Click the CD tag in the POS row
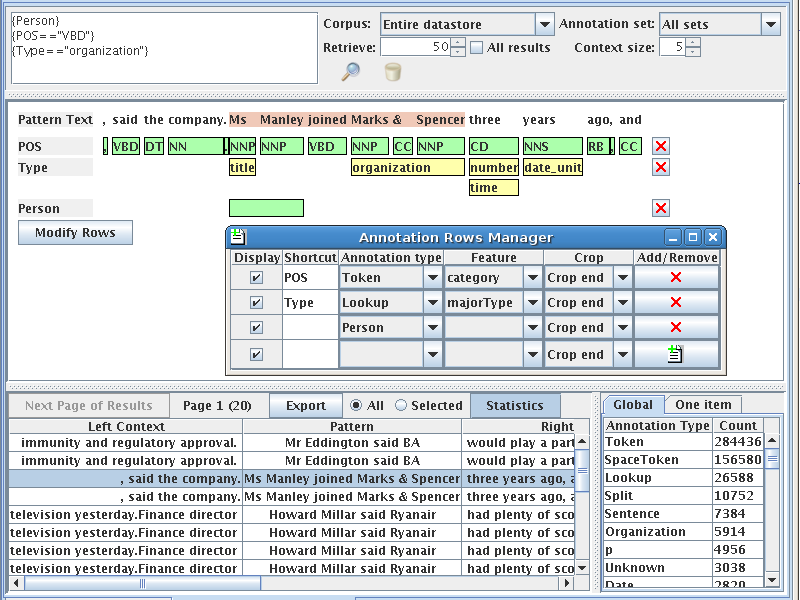The image size is (800, 600). 494,146
